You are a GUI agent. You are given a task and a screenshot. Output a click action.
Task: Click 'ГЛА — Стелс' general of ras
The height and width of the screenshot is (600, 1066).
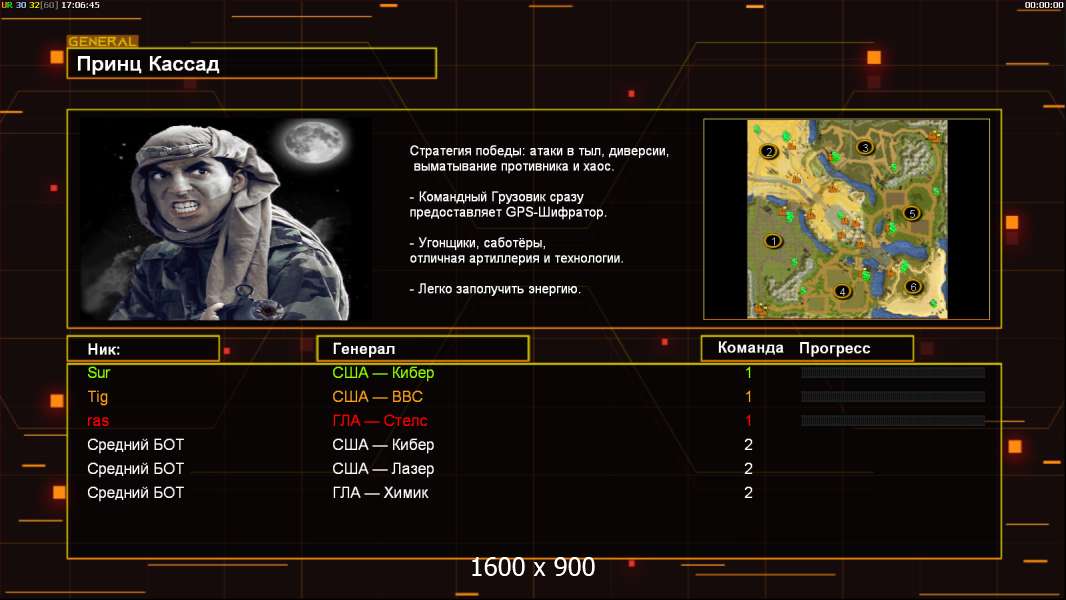[380, 421]
